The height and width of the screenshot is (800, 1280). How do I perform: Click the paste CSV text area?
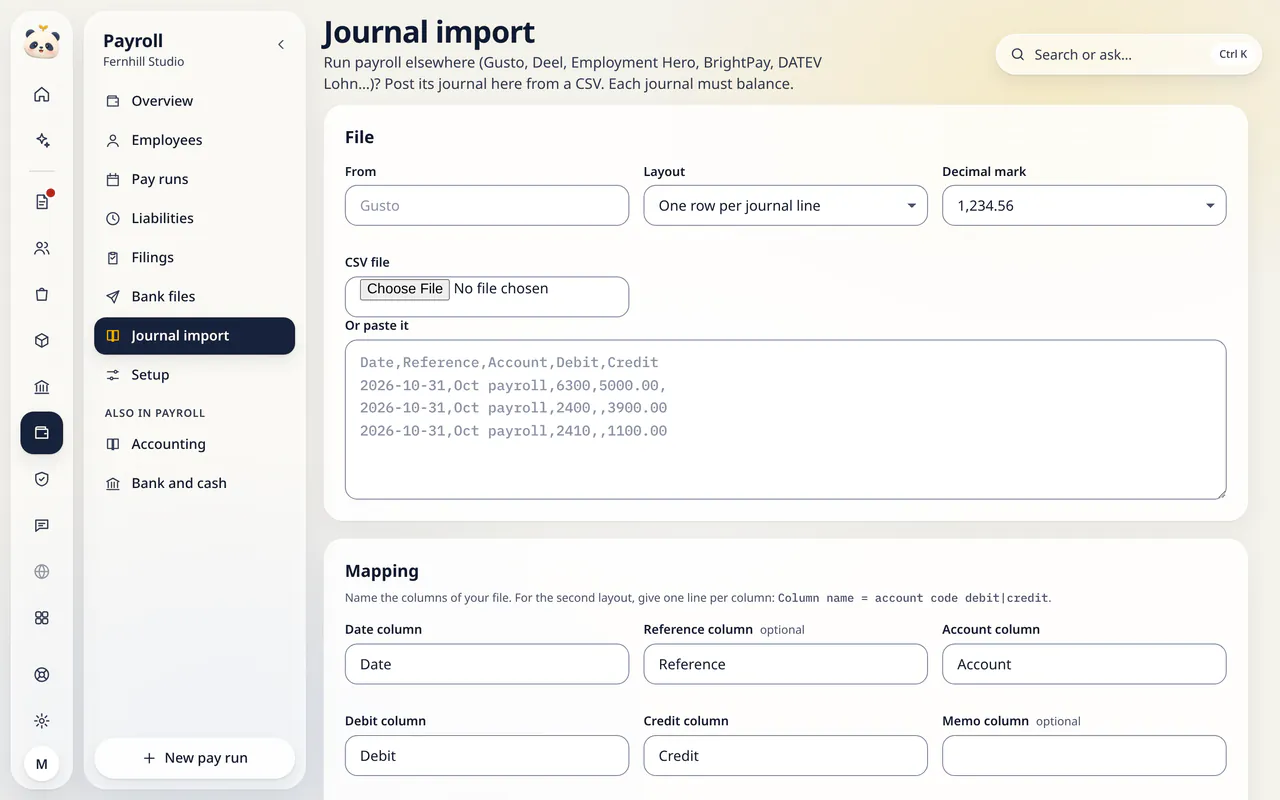[x=785, y=419]
